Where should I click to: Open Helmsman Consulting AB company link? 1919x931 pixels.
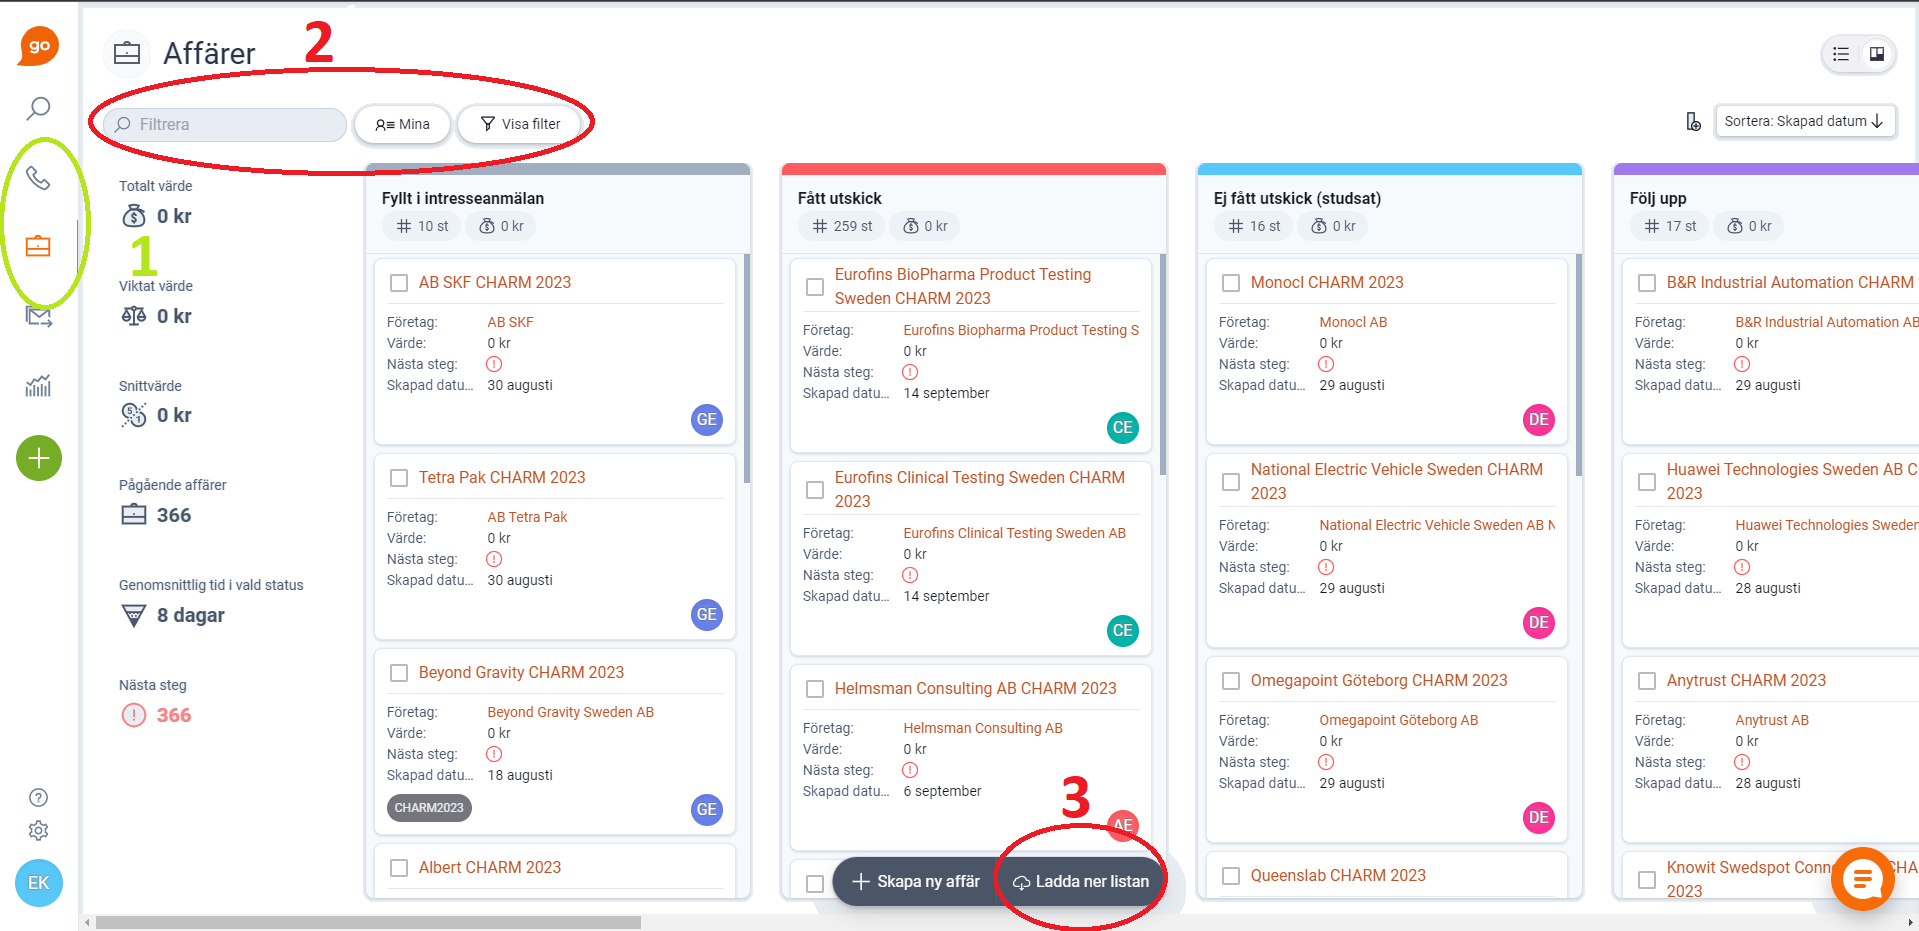click(983, 728)
